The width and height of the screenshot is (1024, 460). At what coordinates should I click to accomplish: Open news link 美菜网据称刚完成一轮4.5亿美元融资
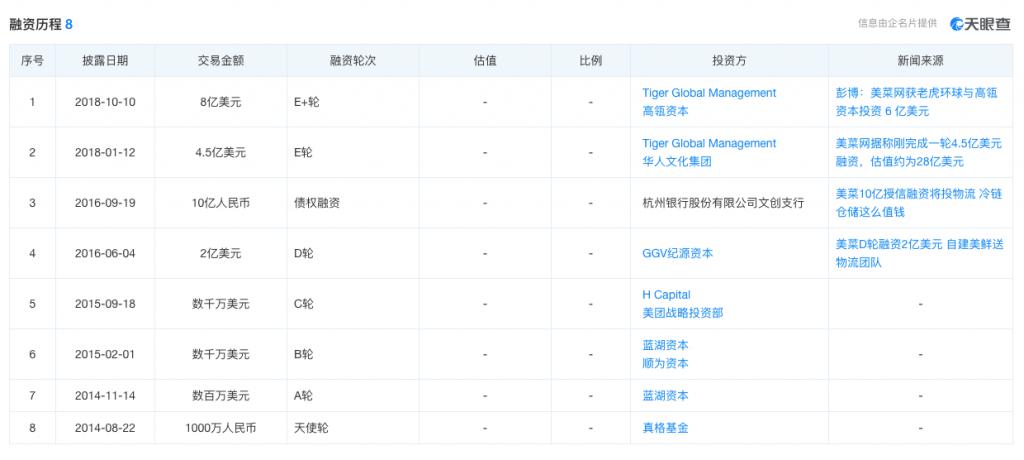[x=918, y=152]
